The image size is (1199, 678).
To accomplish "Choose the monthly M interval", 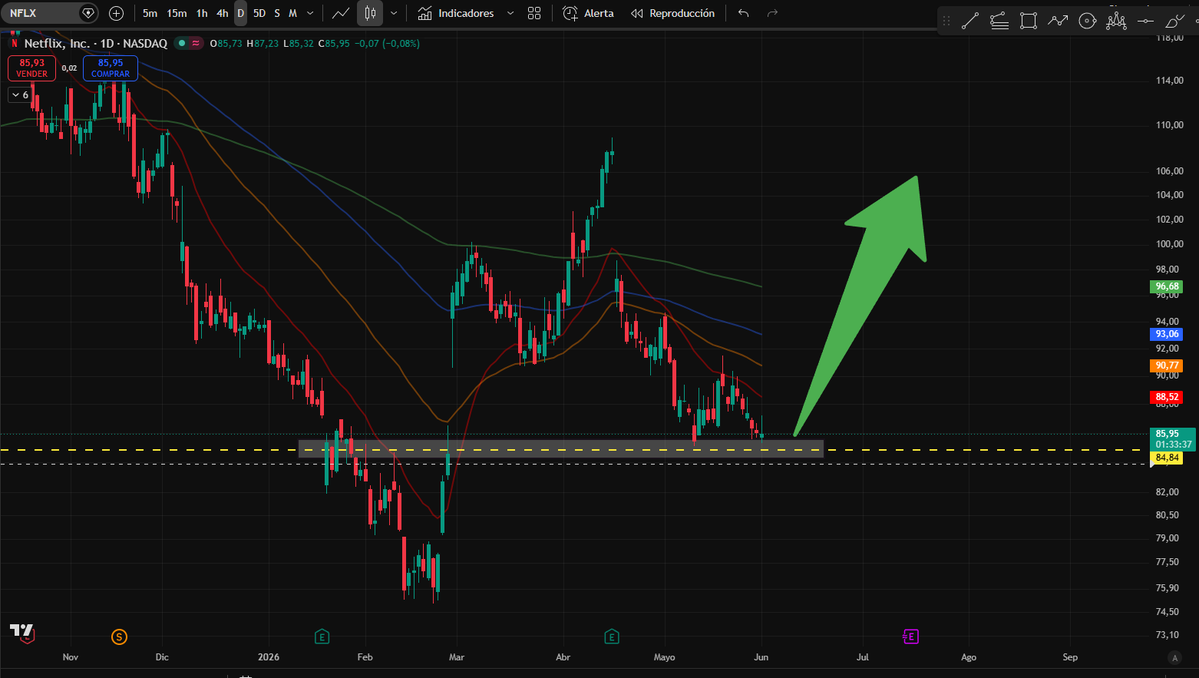I will [x=292, y=13].
